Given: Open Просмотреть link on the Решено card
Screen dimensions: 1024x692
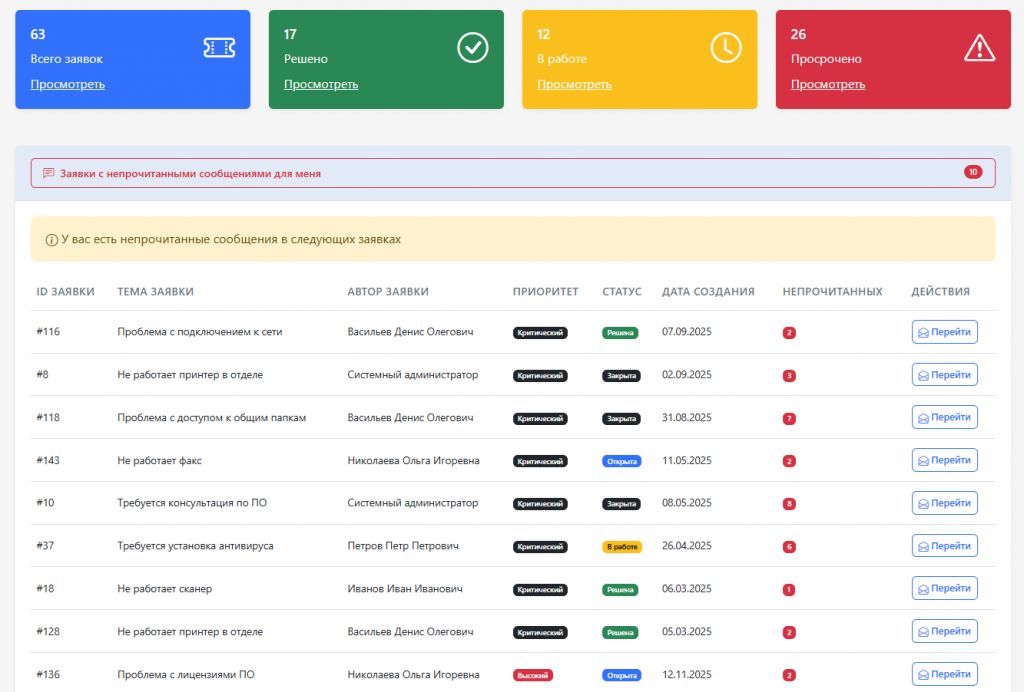Looking at the screenshot, I should click(321, 84).
